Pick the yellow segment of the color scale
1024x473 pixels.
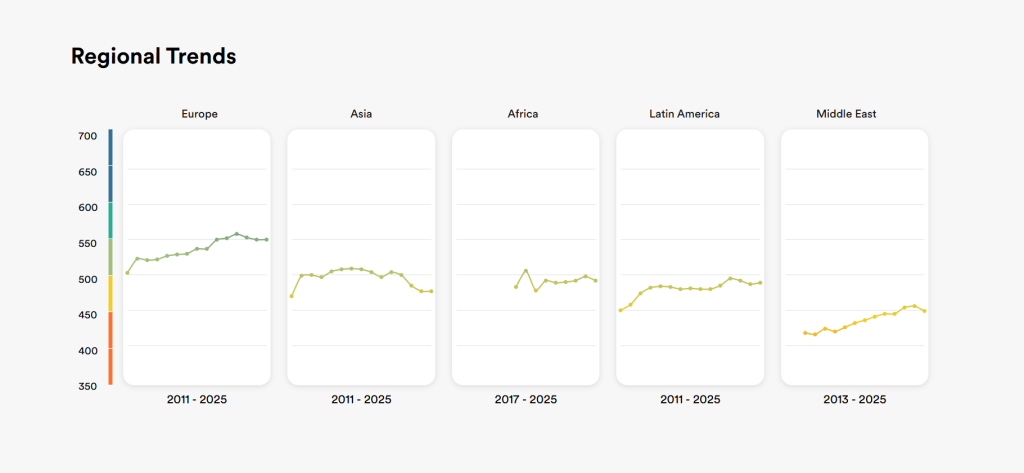pos(110,293)
